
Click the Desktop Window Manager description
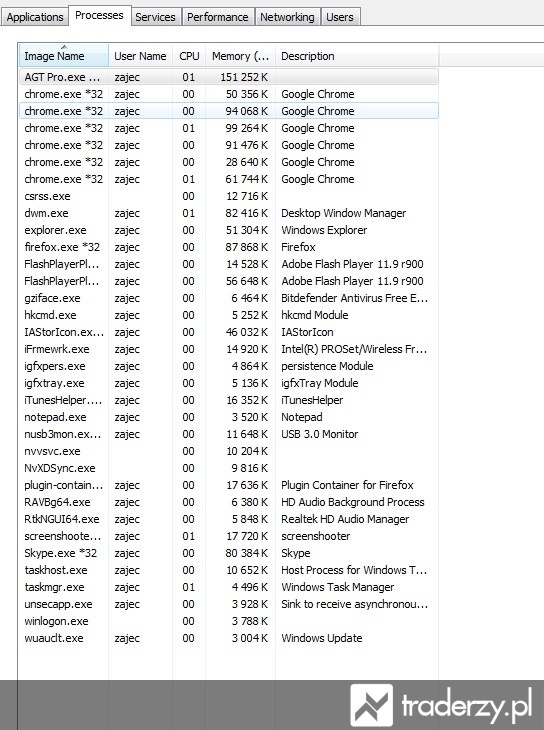(x=343, y=213)
